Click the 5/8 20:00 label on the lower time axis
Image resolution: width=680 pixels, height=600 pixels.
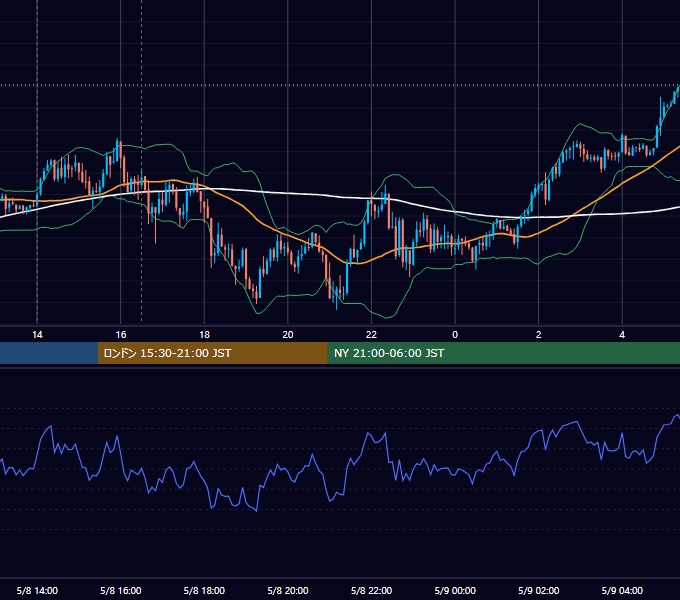click(x=288, y=590)
